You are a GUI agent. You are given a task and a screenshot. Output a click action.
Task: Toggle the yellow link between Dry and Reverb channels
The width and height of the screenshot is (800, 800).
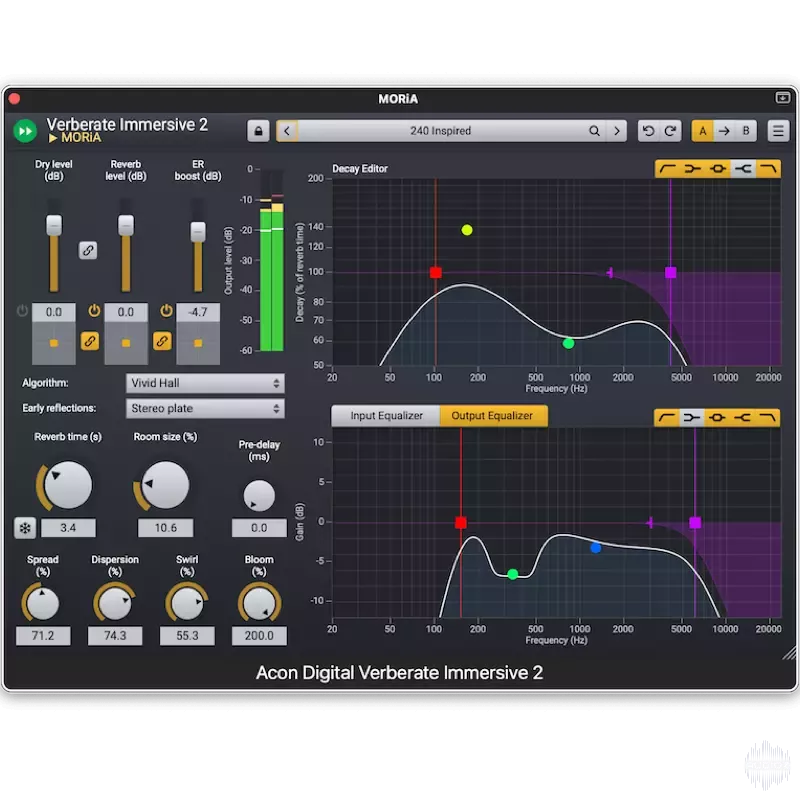click(x=90, y=341)
